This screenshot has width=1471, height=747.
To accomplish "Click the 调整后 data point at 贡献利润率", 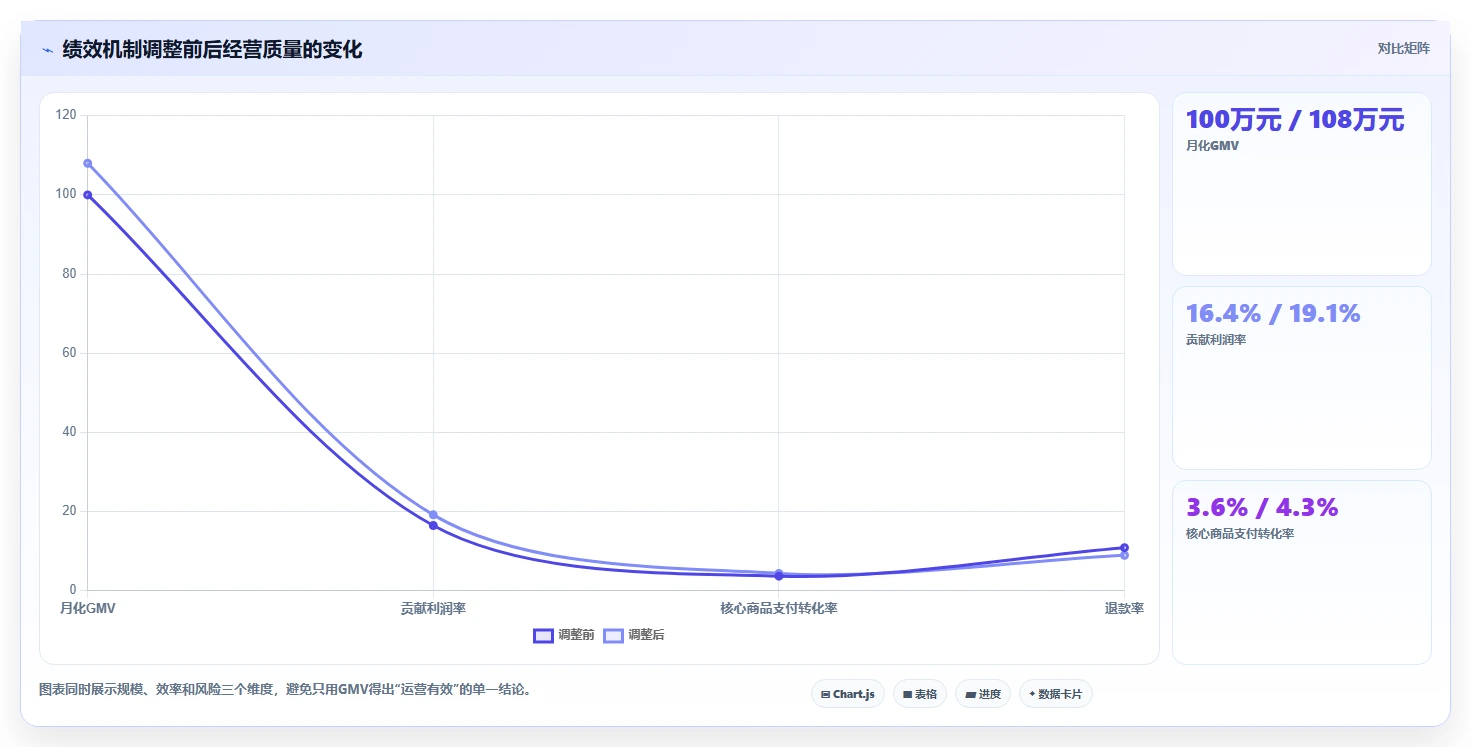I will [x=433, y=515].
